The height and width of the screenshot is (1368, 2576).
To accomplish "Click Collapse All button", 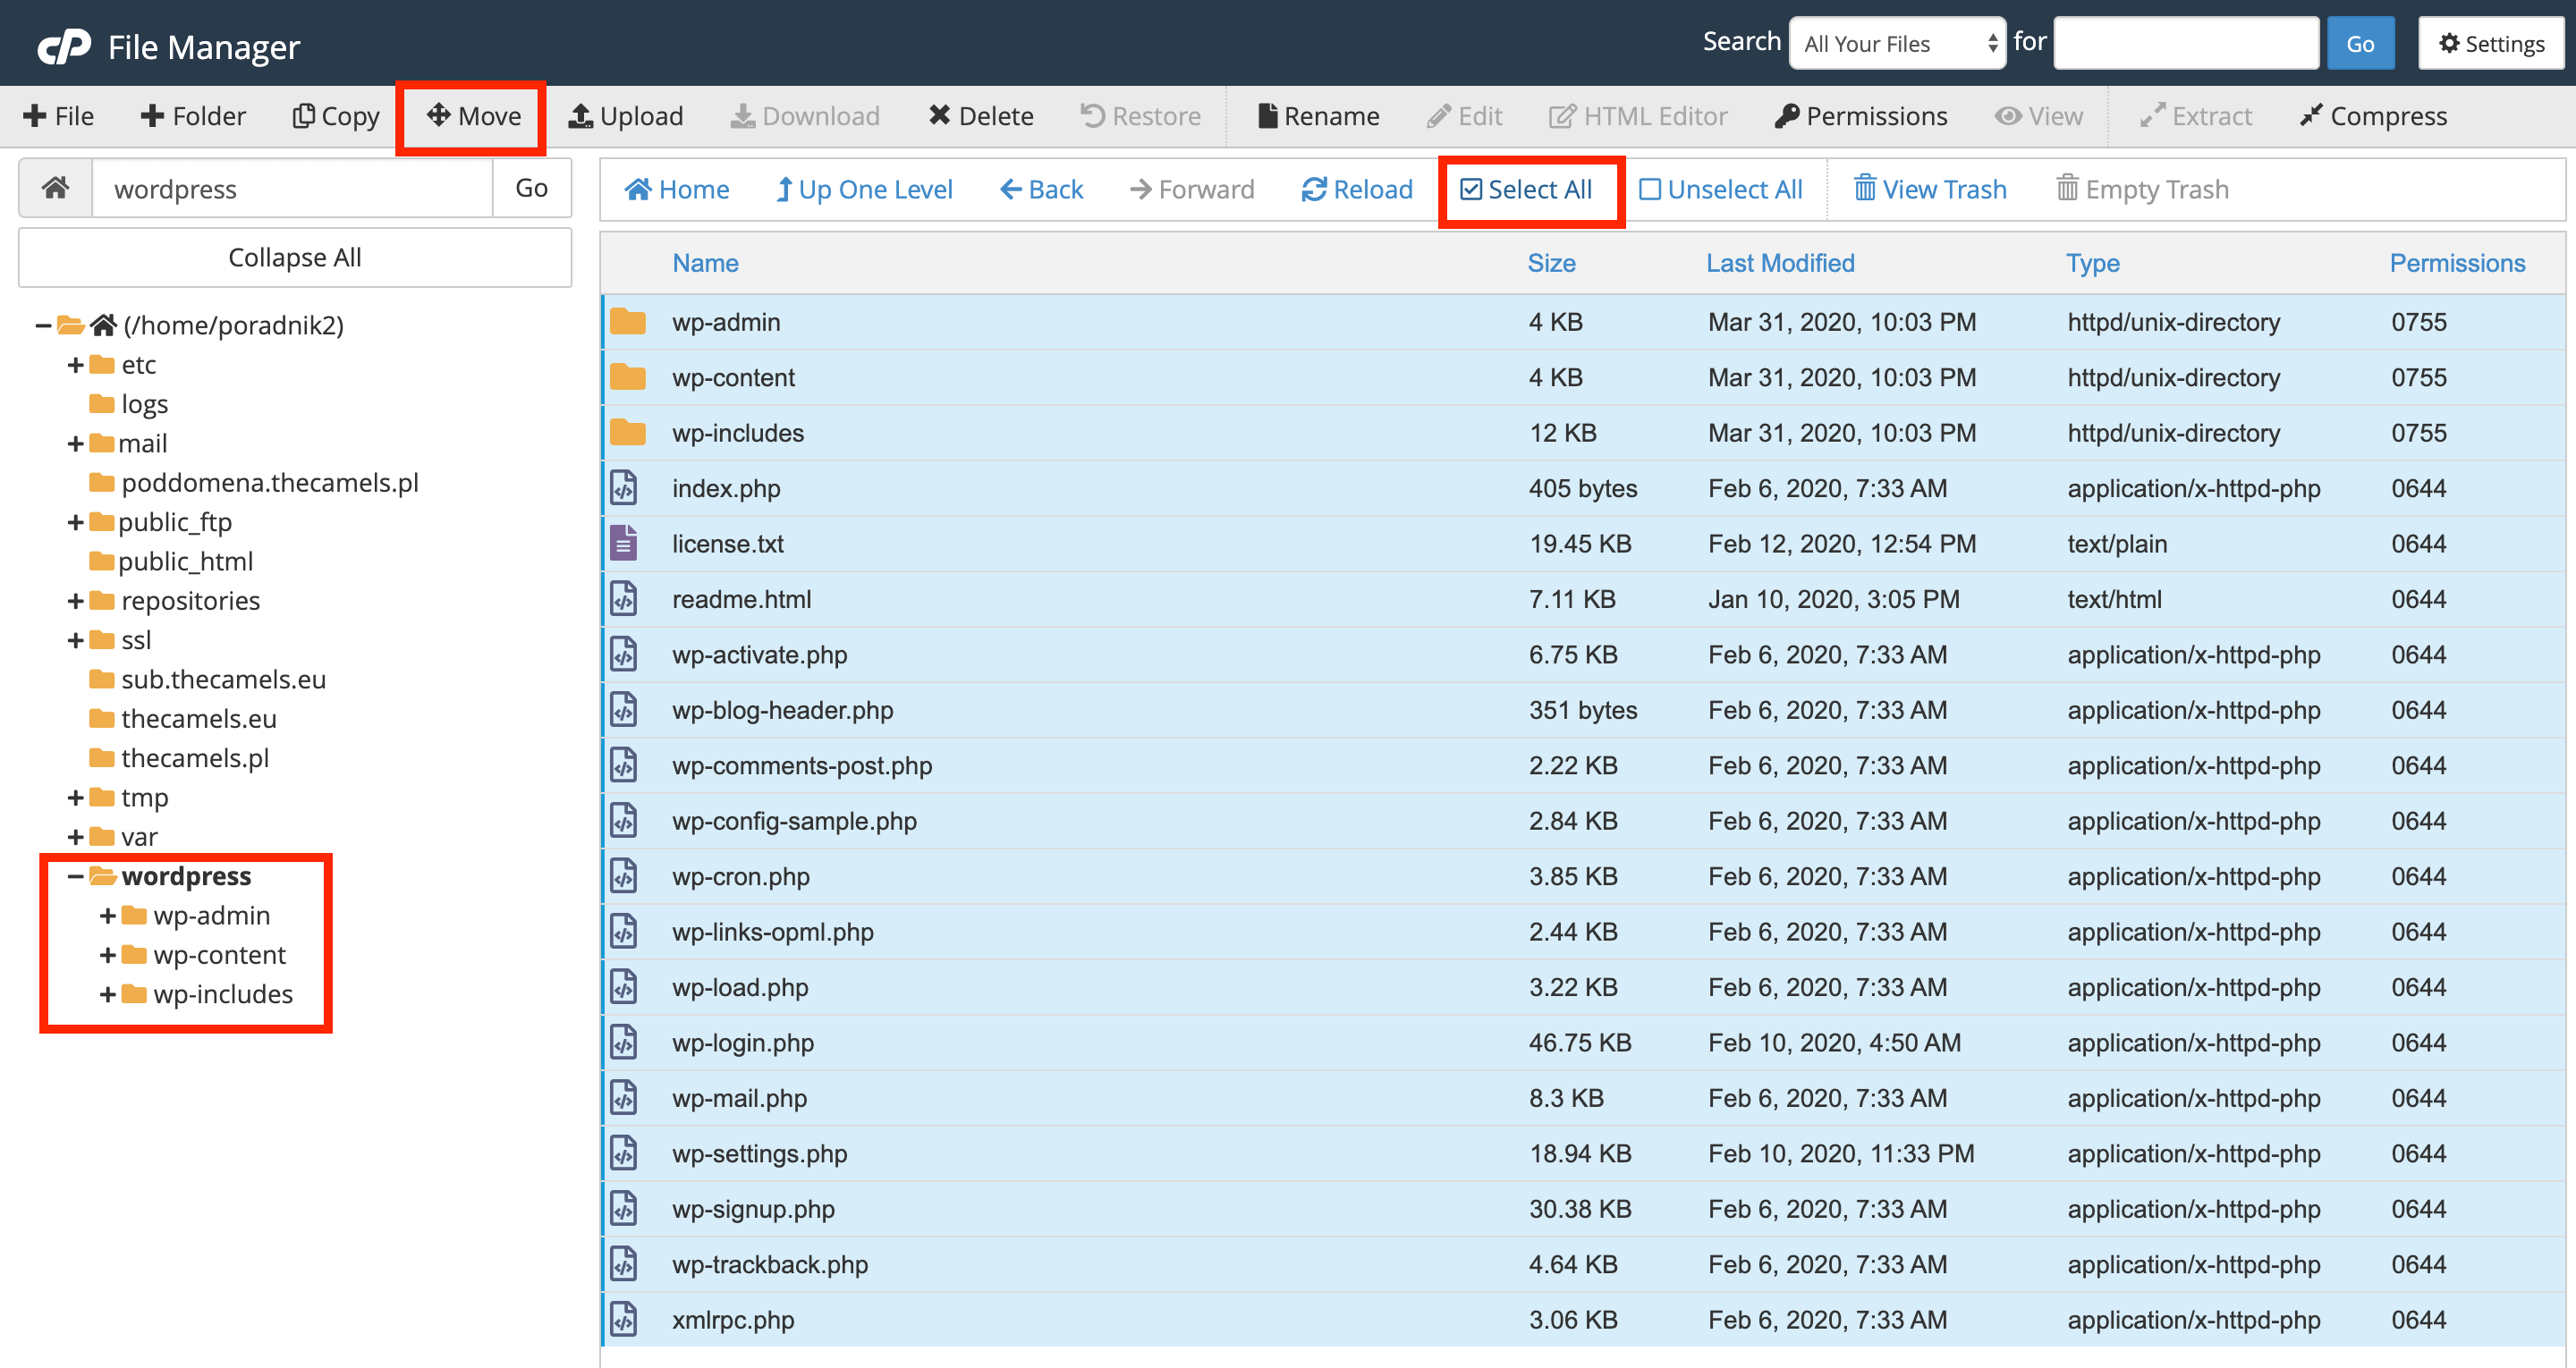I will (x=295, y=257).
